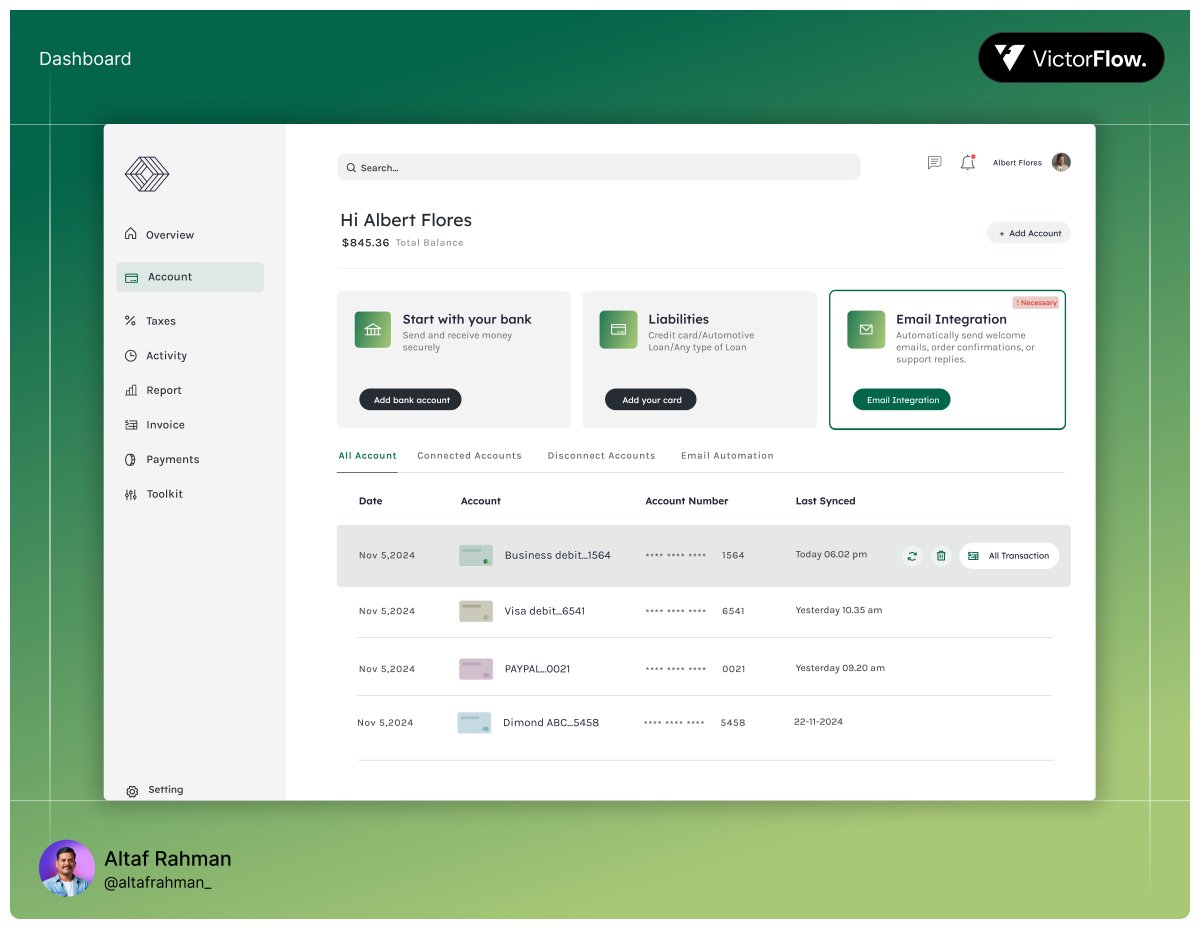Click the Email Integration button

point(902,400)
